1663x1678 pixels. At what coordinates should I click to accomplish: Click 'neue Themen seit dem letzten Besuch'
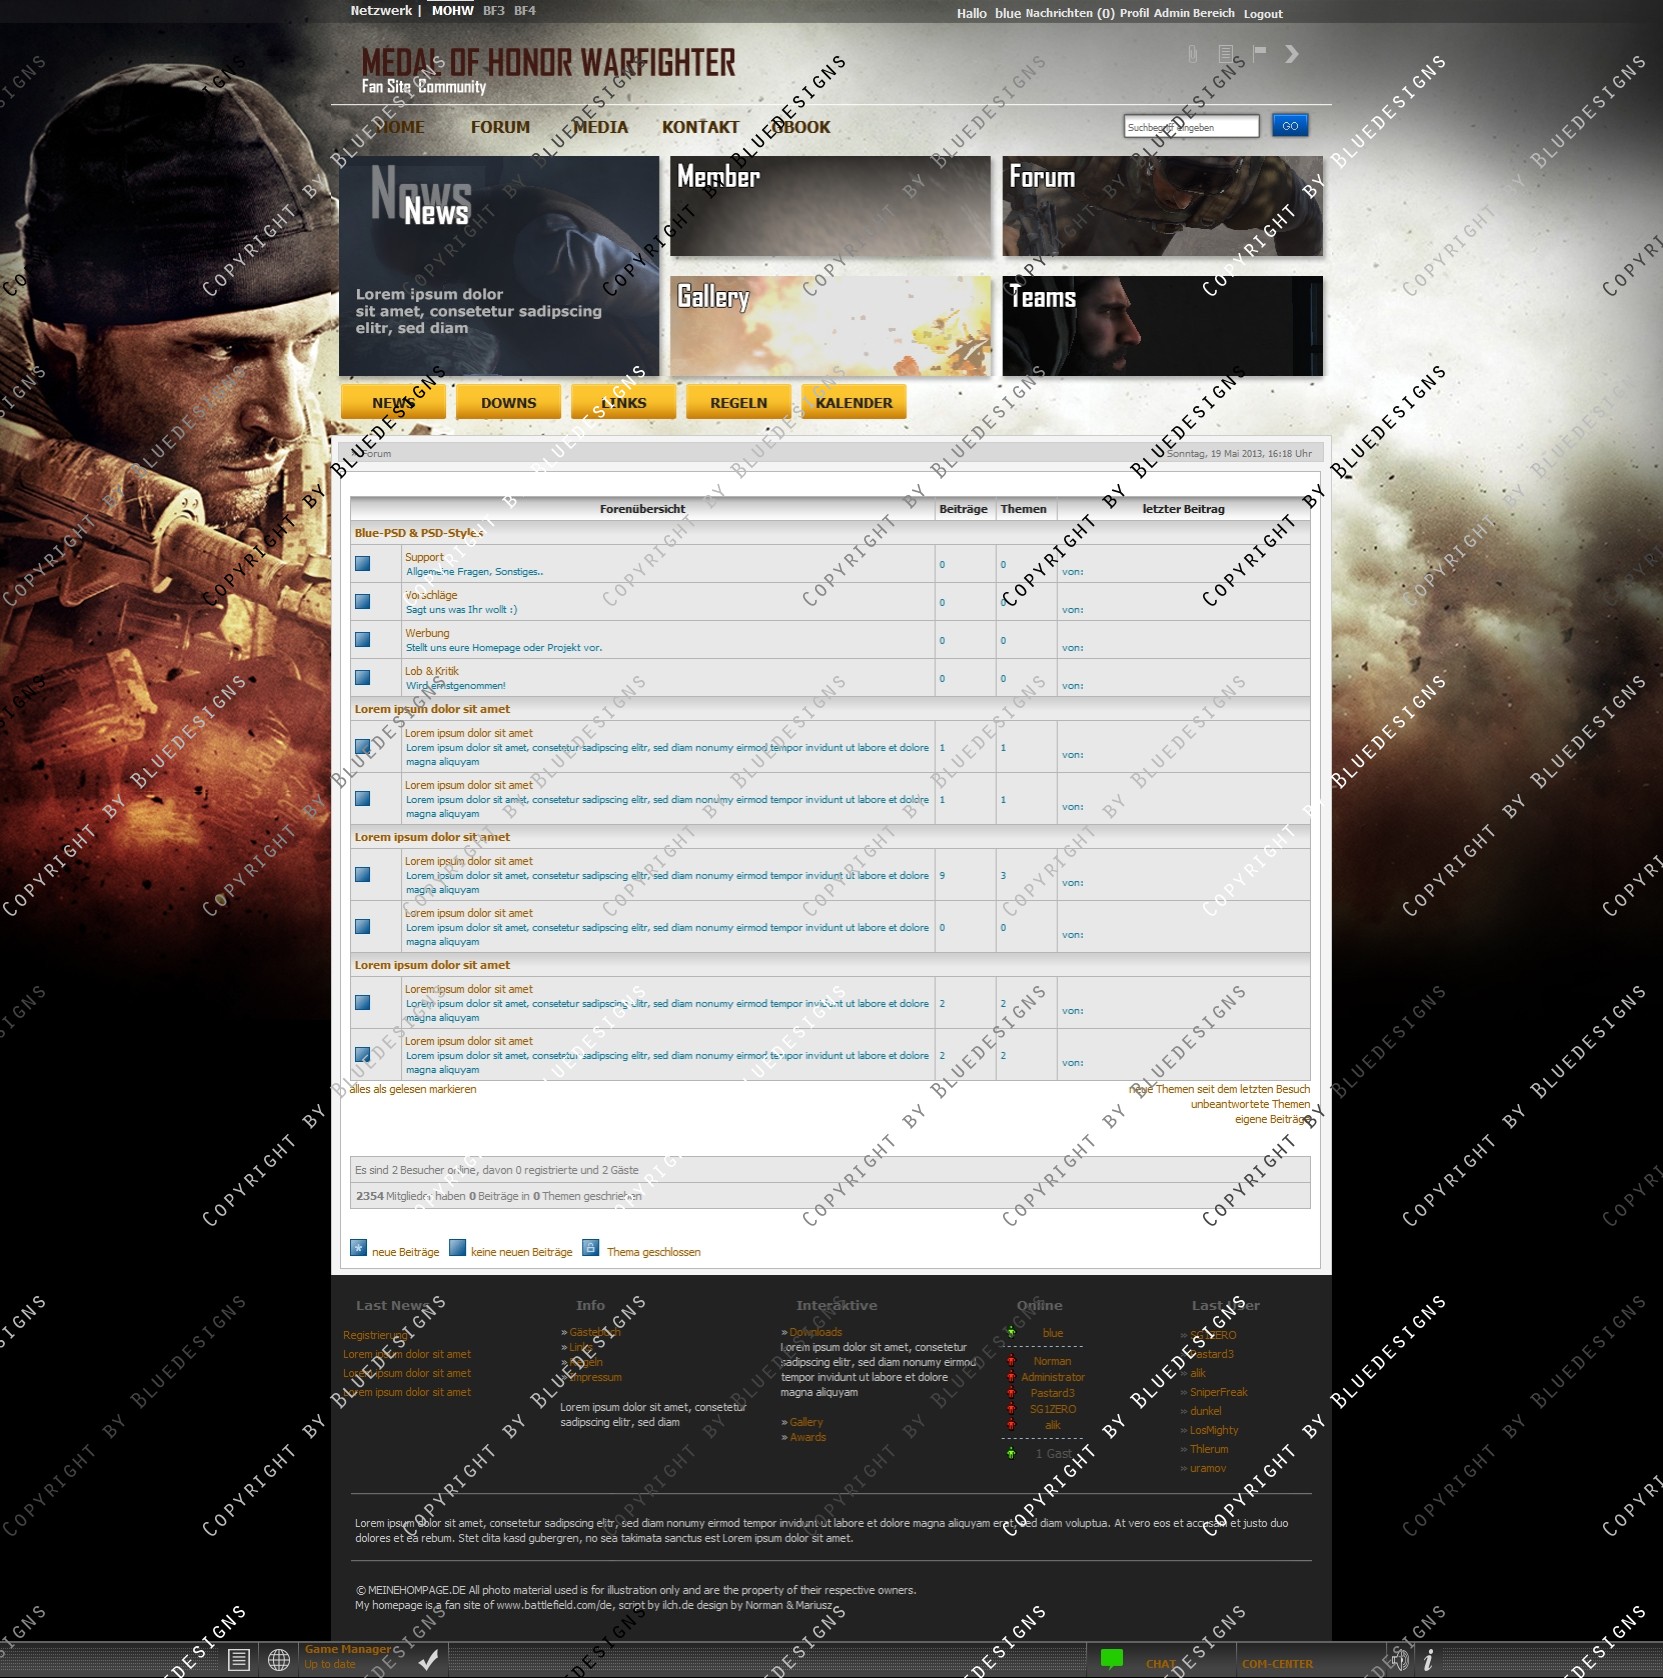click(1219, 1089)
